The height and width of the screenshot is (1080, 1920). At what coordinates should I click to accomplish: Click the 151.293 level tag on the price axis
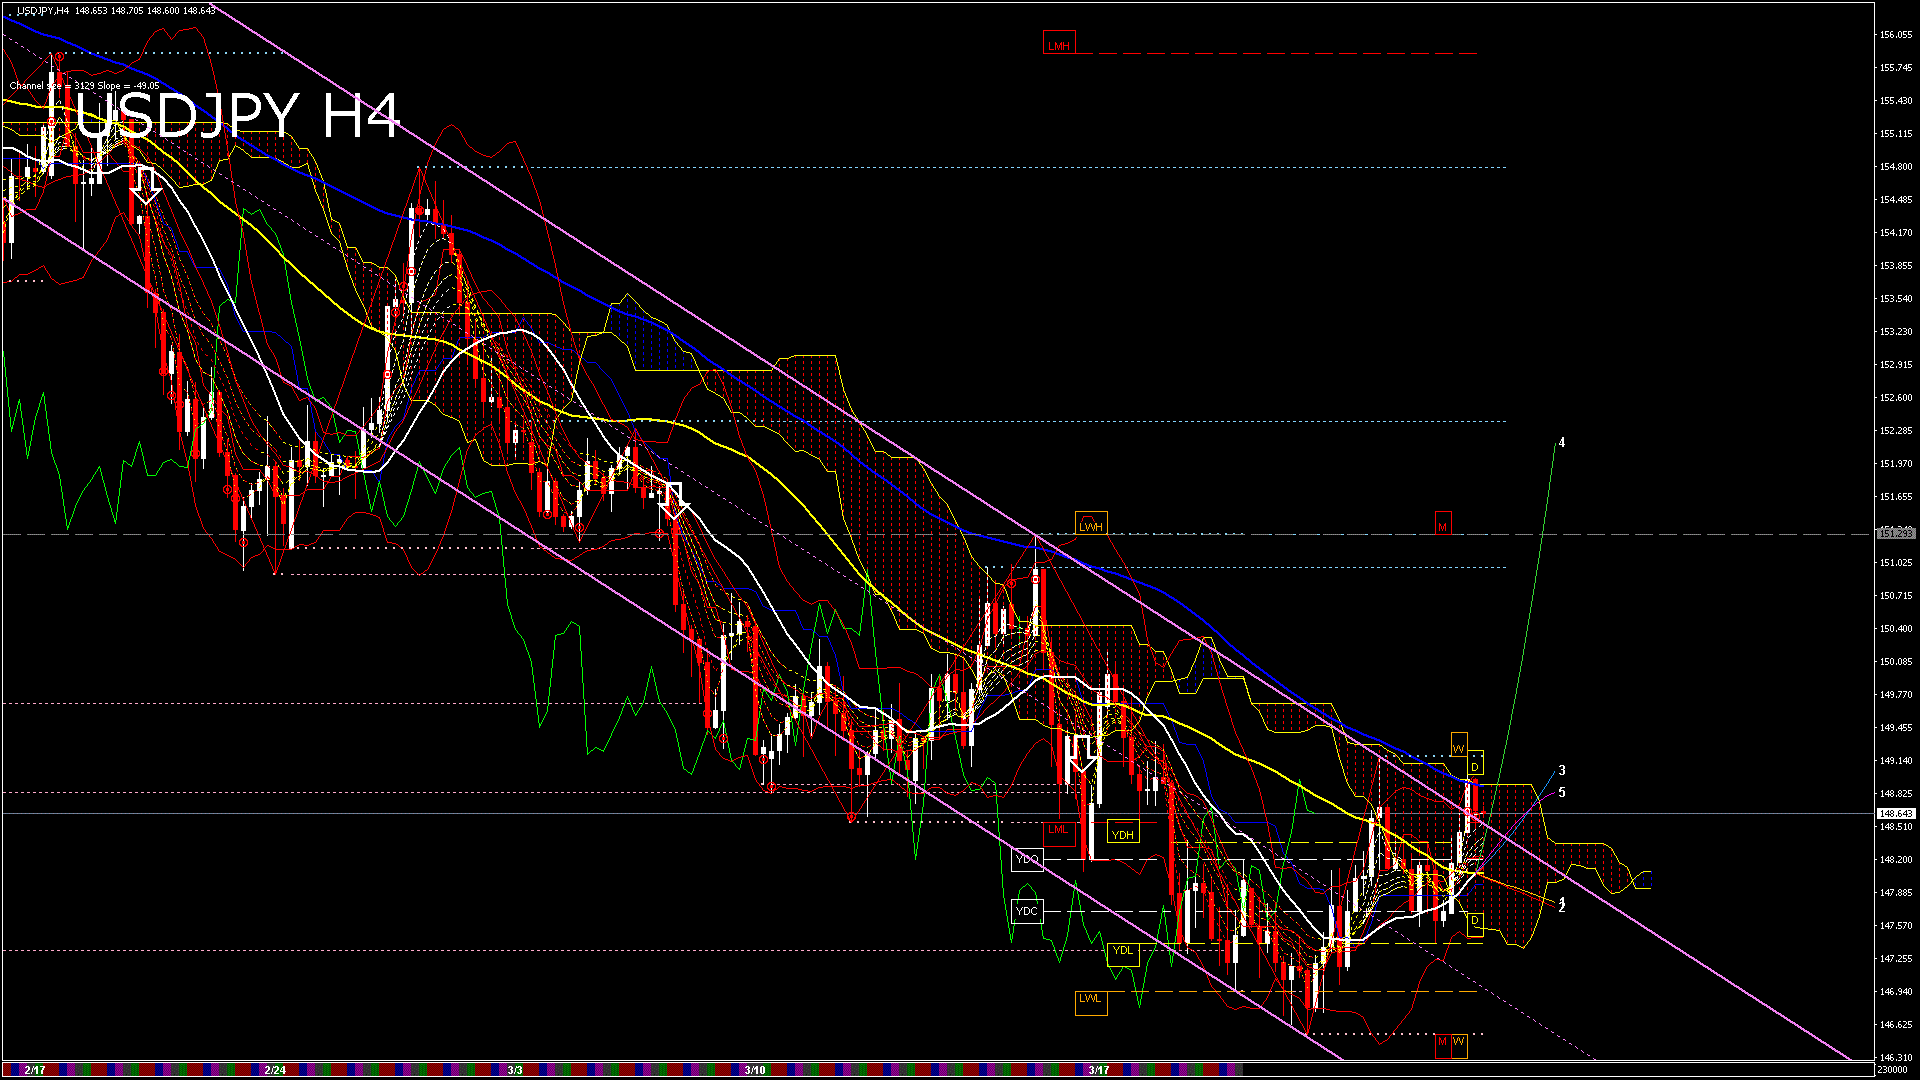coord(1896,534)
